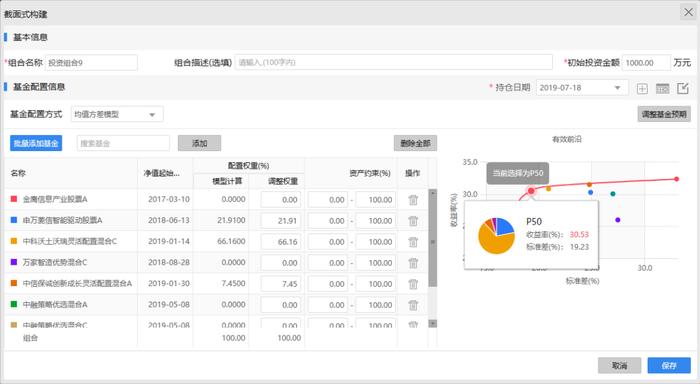Click the 删除全部 button
This screenshot has width=700, height=384.
pyautogui.click(x=415, y=143)
